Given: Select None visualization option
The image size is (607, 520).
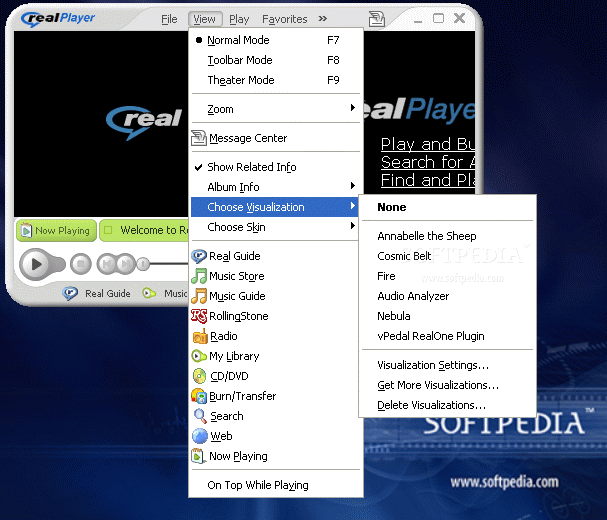Looking at the screenshot, I should (x=447, y=207).
